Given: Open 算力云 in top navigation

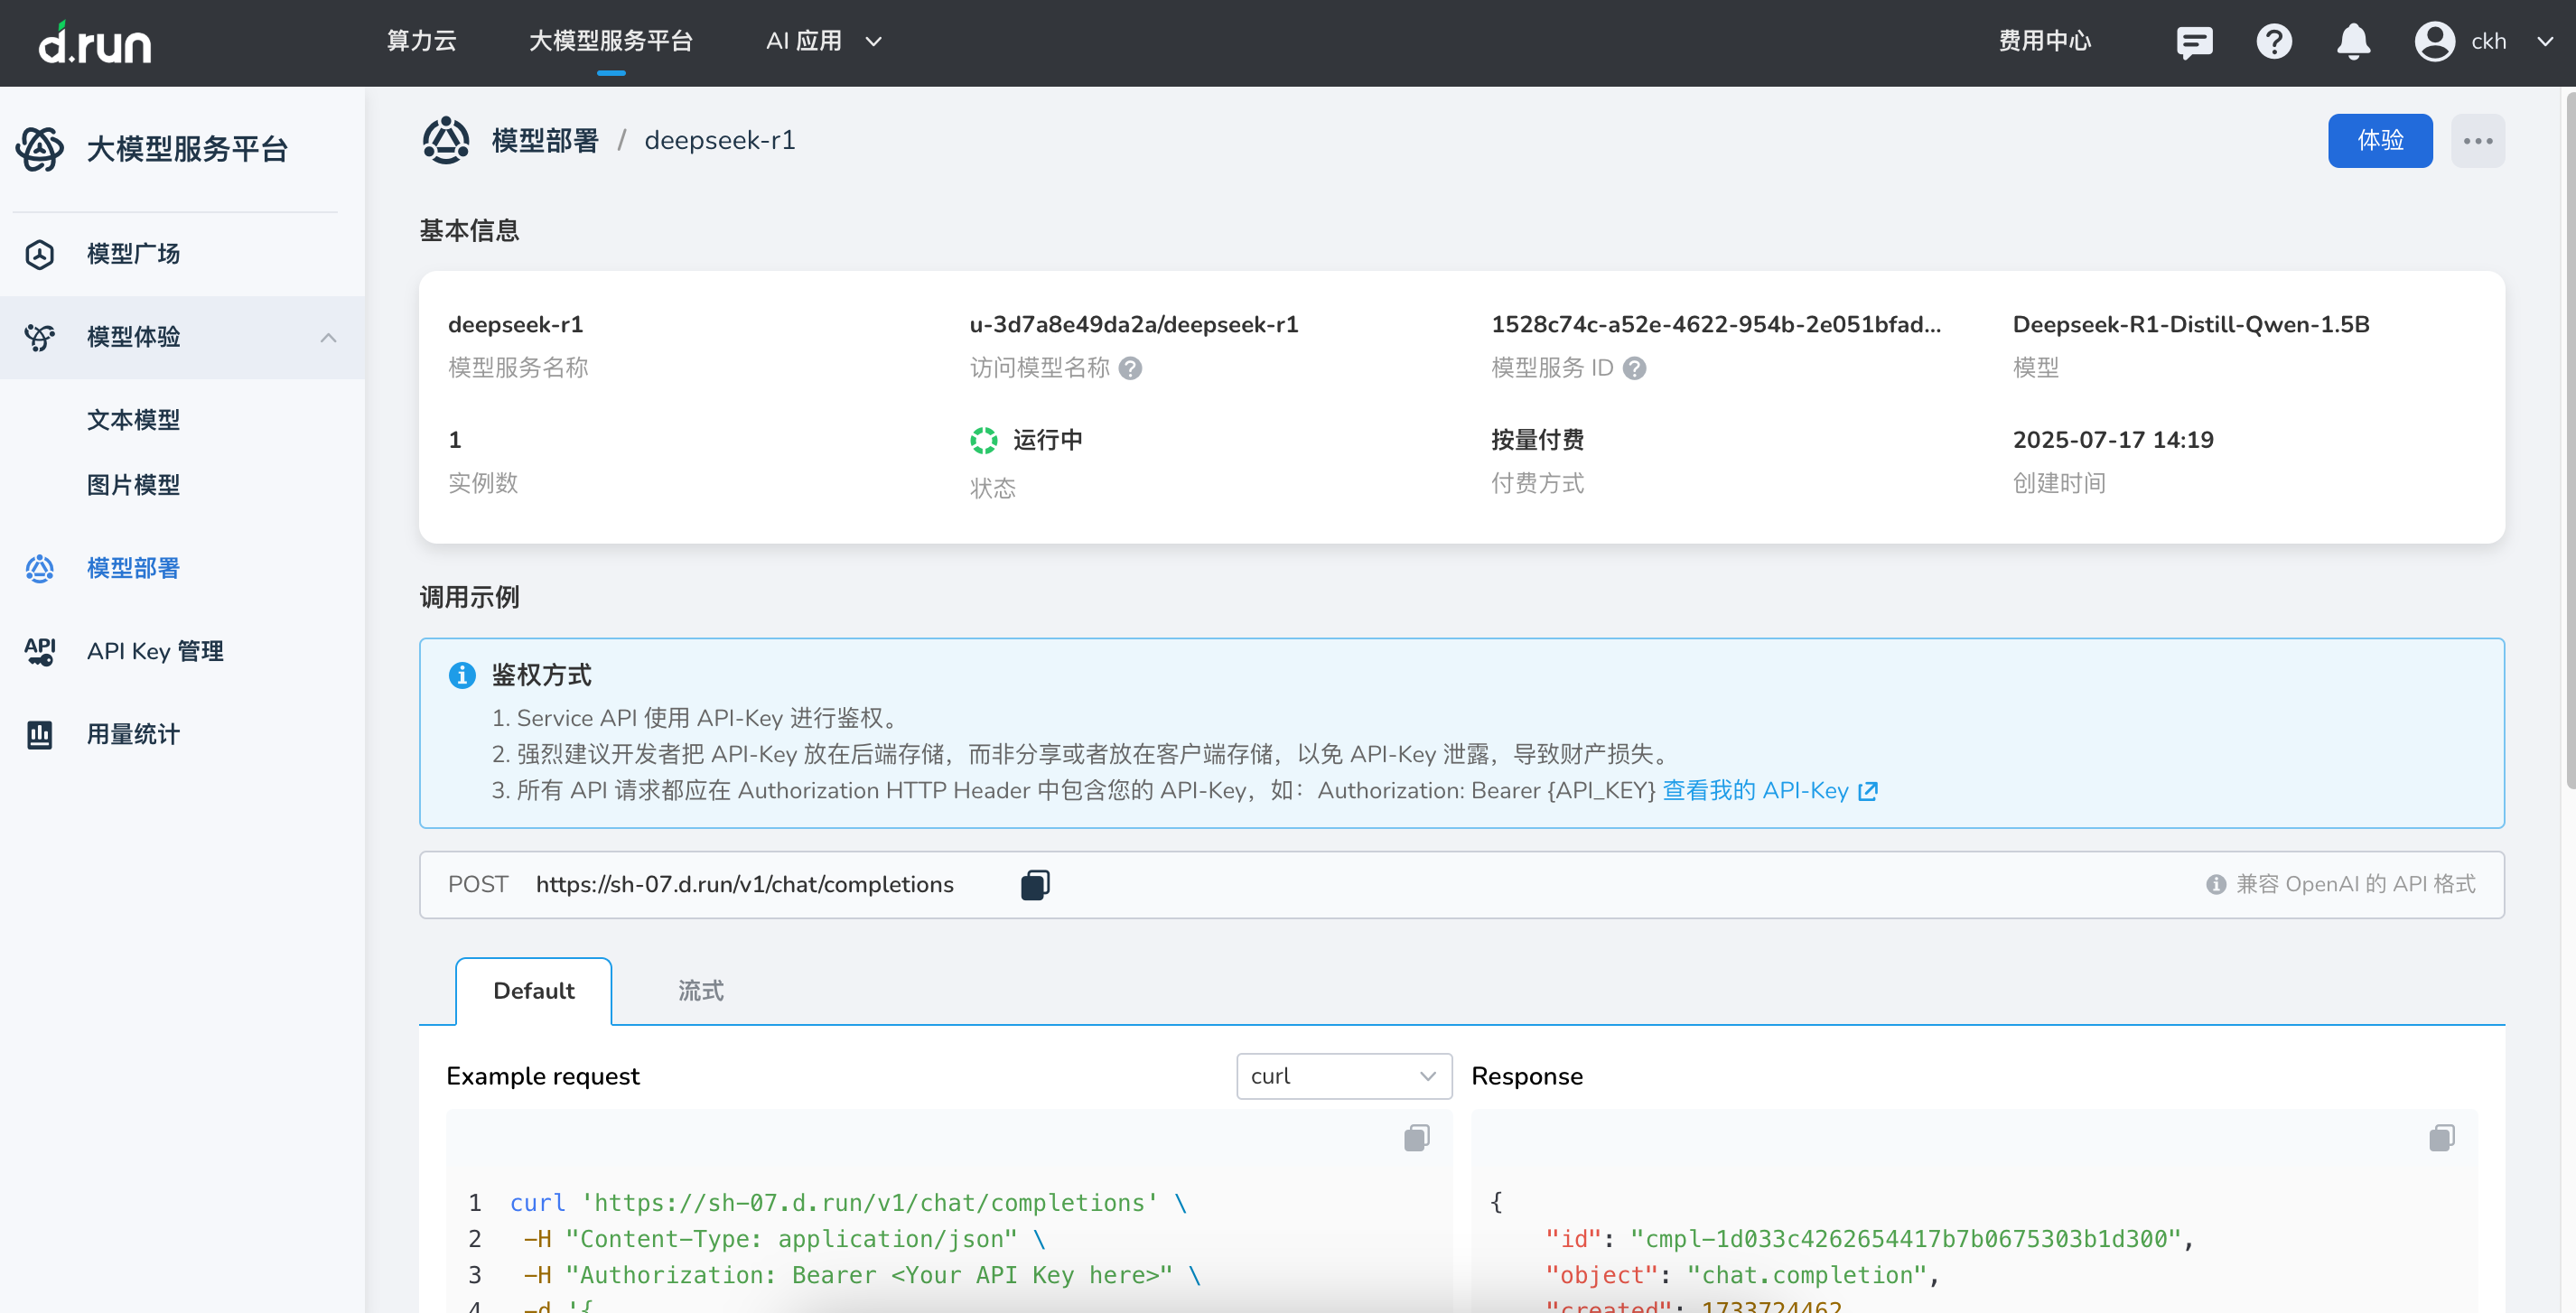Looking at the screenshot, I should (421, 42).
